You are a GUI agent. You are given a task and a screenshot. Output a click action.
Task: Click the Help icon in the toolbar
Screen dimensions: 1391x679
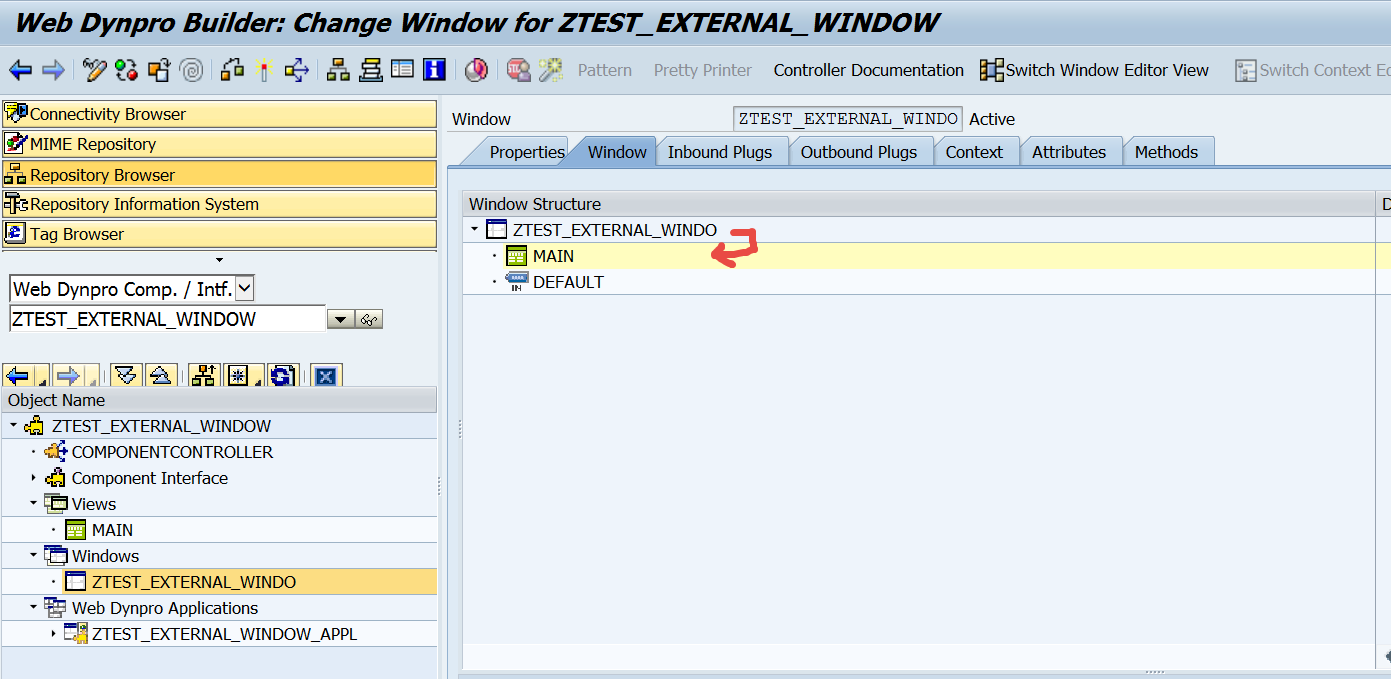click(435, 70)
